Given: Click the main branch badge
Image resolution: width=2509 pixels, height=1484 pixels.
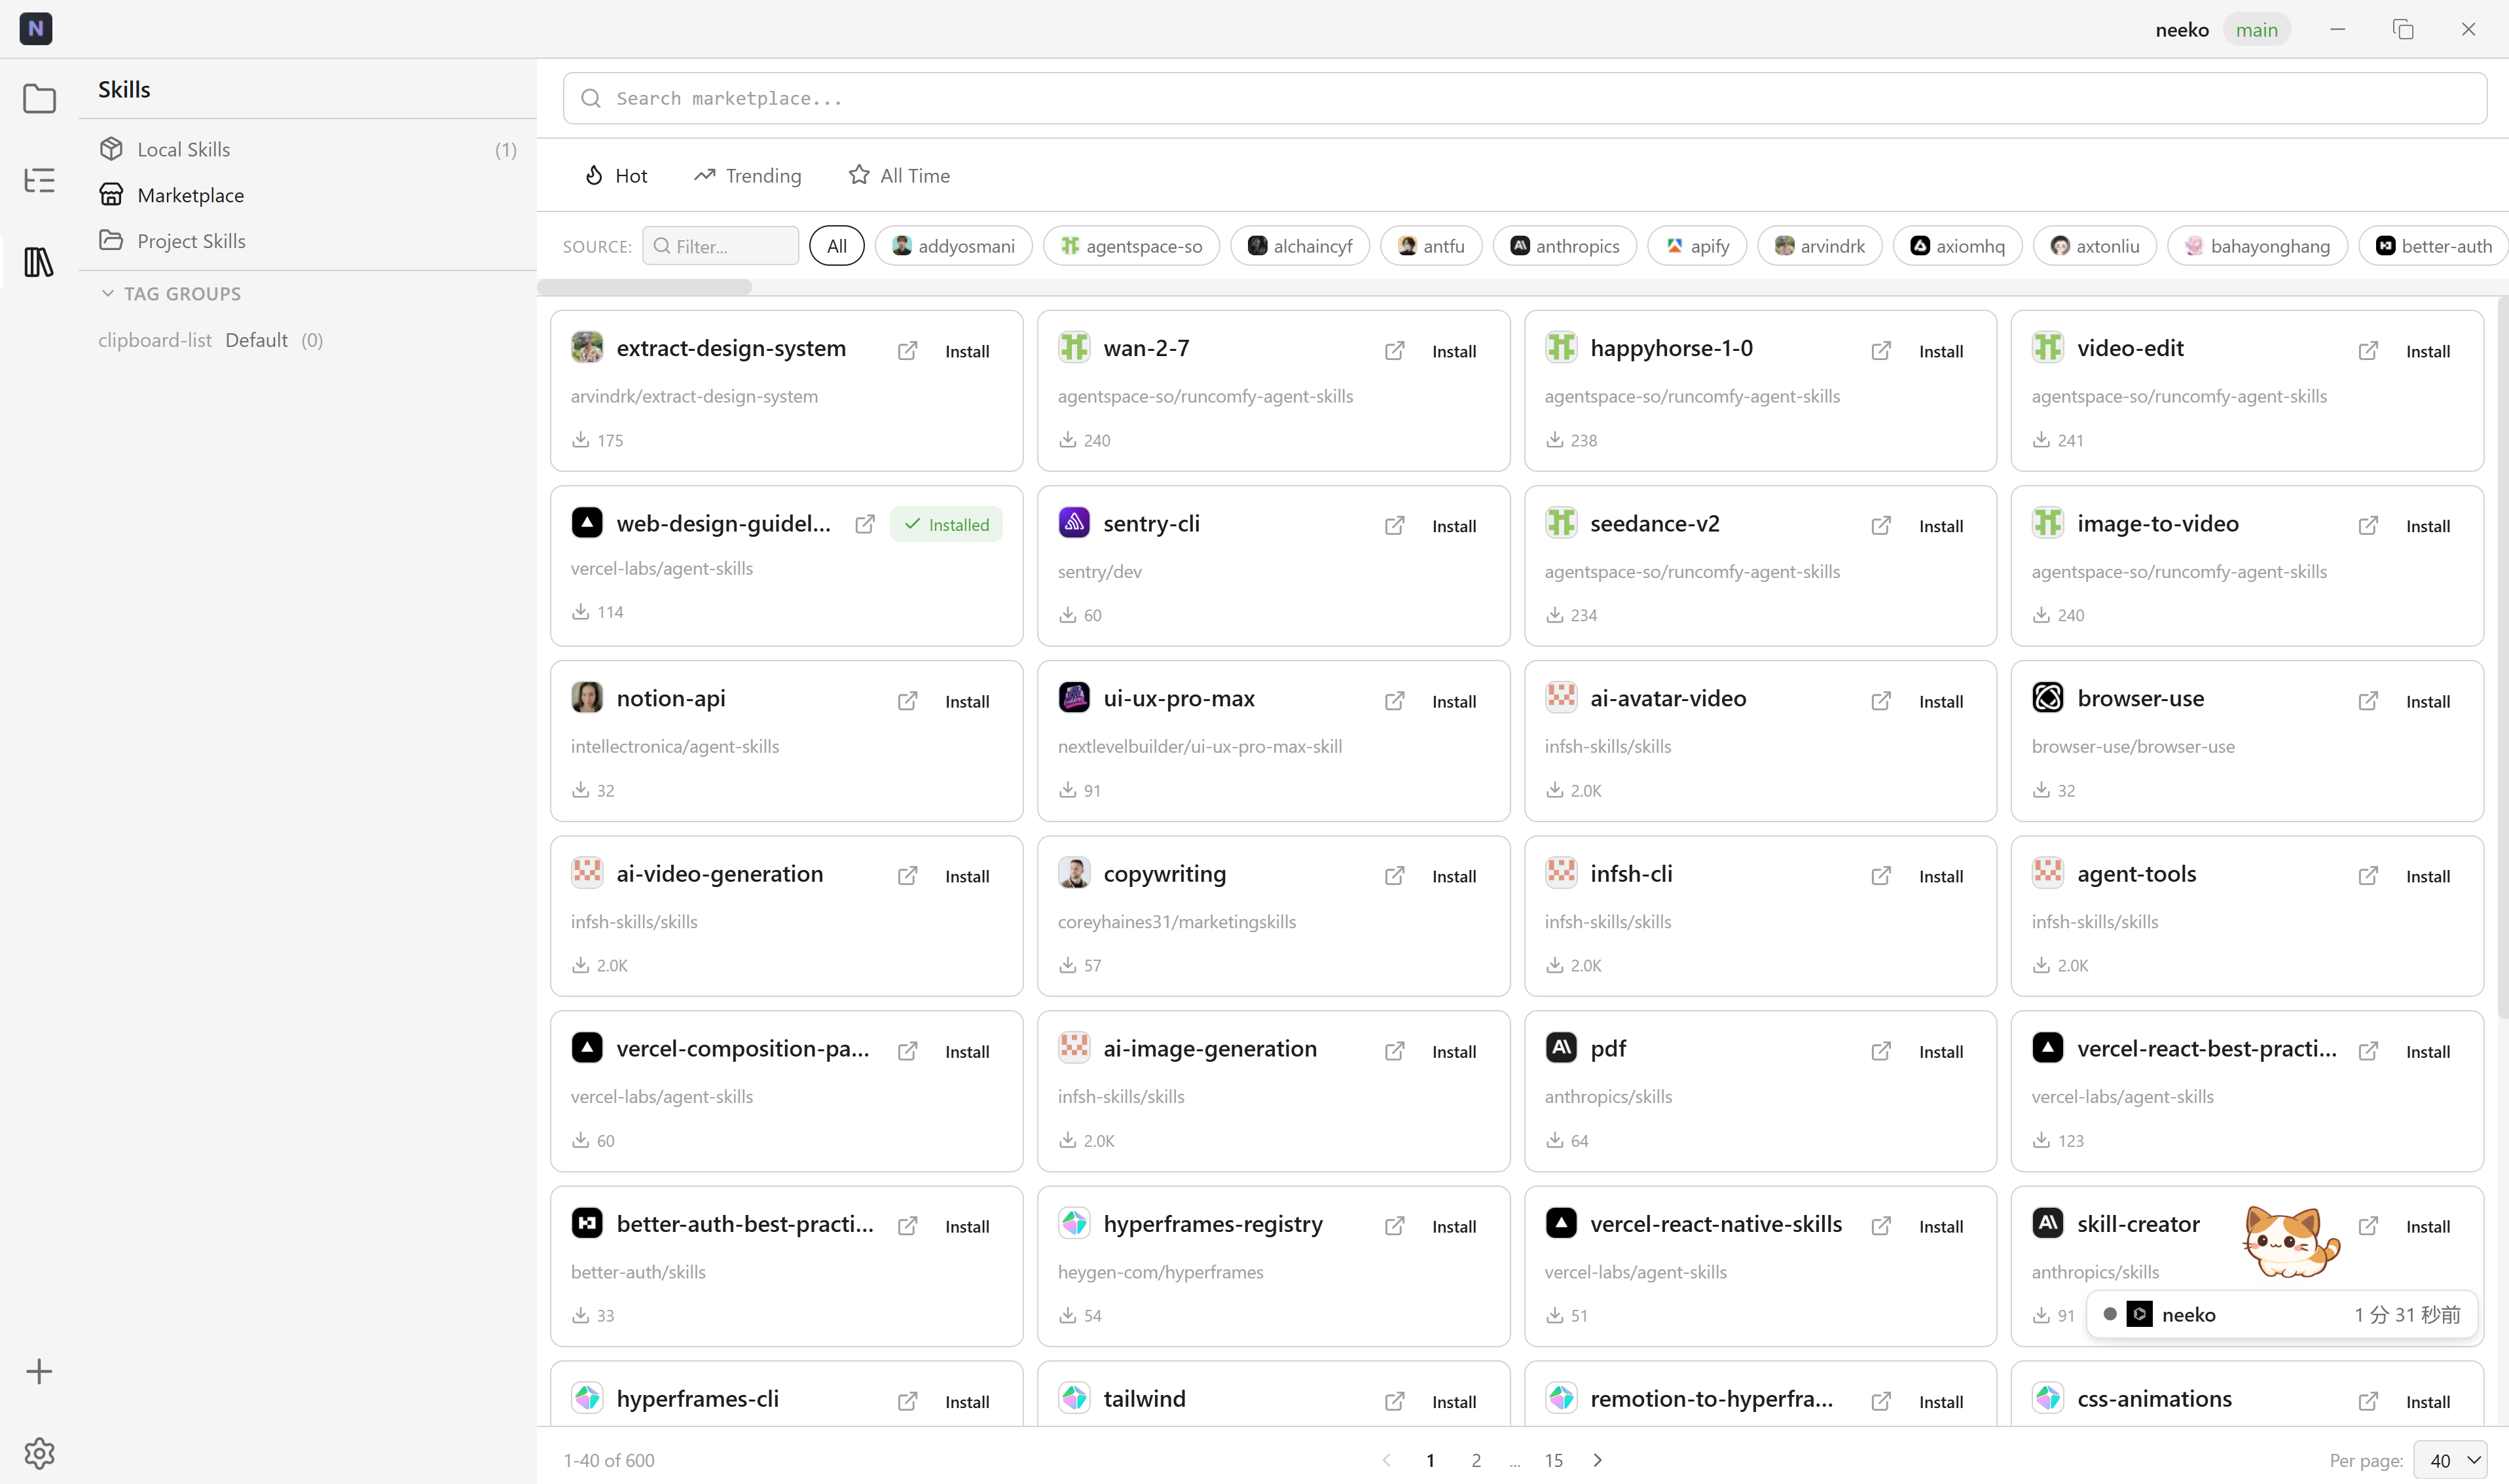Looking at the screenshot, I should 2257,30.
